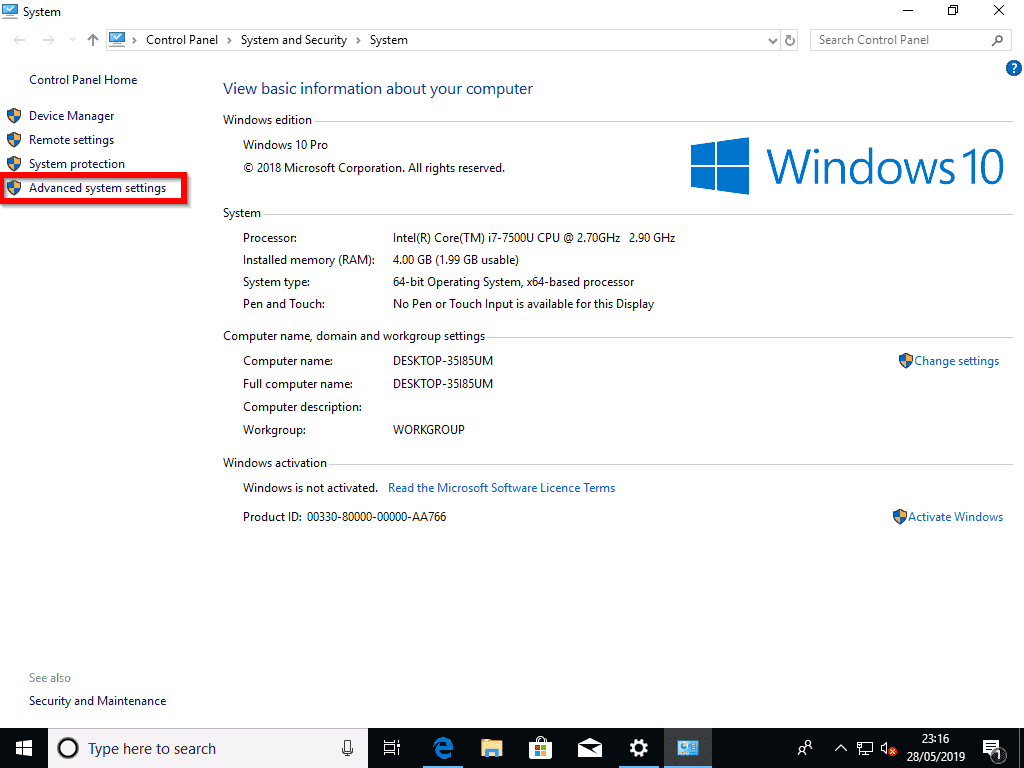Viewport: 1024px width, 768px height.
Task: Click the System window title bar icon
Action: (x=10, y=11)
